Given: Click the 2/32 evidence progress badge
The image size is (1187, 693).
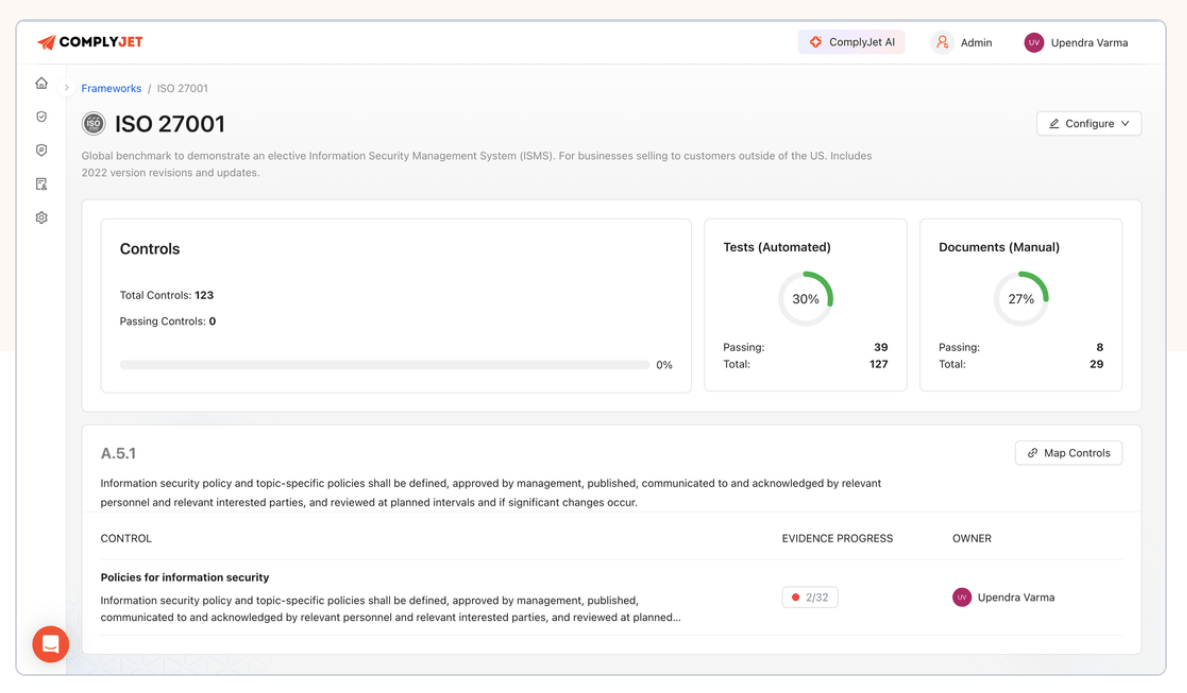Looking at the screenshot, I should [809, 596].
